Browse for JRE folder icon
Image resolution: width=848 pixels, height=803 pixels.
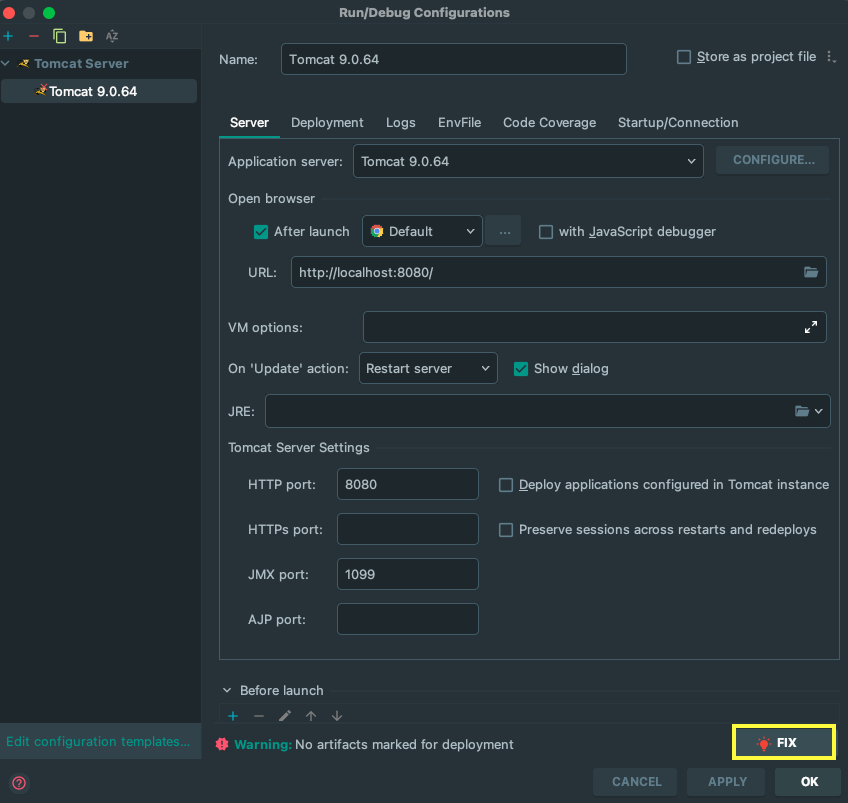tap(801, 412)
